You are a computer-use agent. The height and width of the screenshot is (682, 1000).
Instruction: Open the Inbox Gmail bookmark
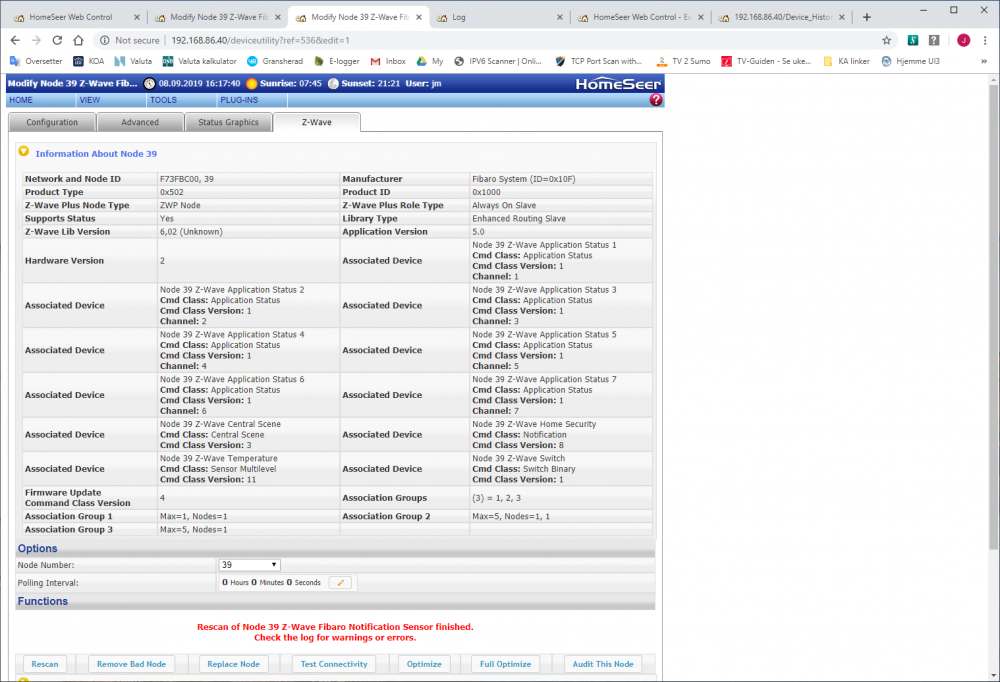coord(388,61)
